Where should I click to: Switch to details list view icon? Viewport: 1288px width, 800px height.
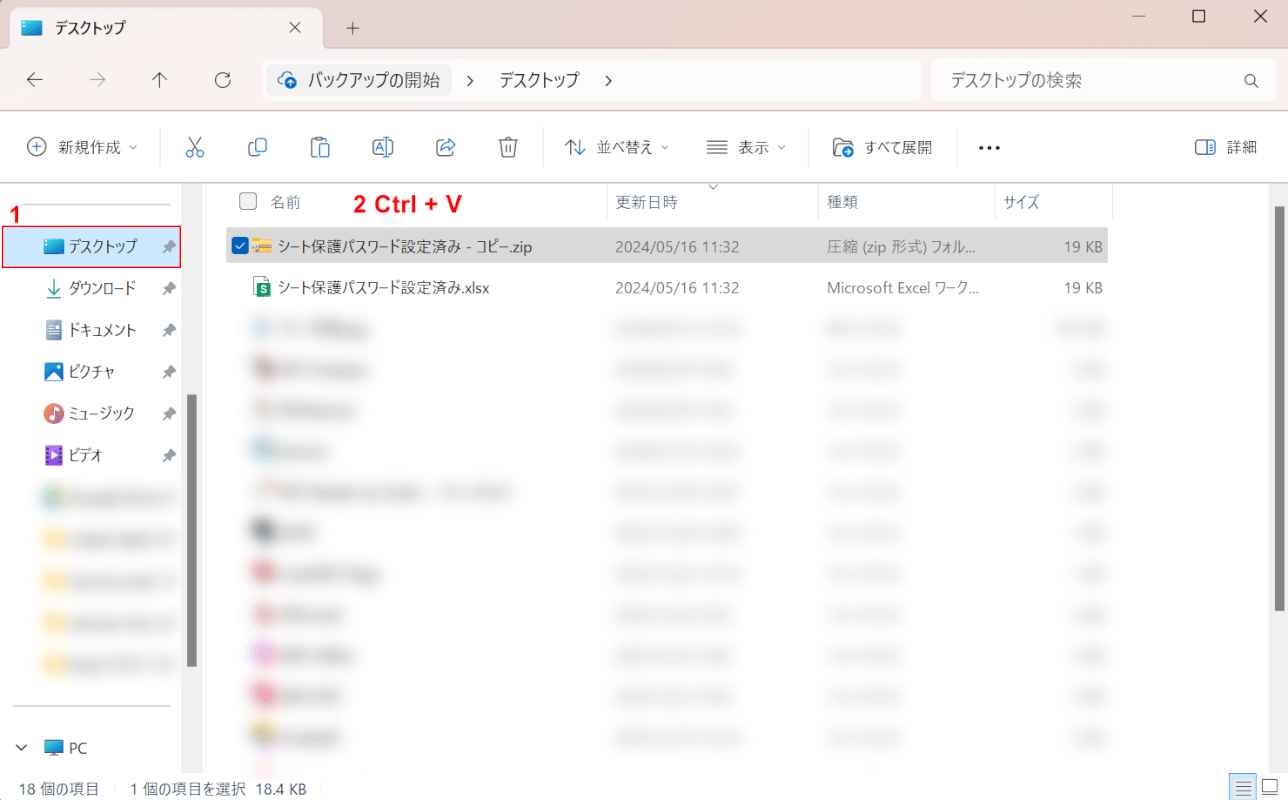(x=1243, y=787)
